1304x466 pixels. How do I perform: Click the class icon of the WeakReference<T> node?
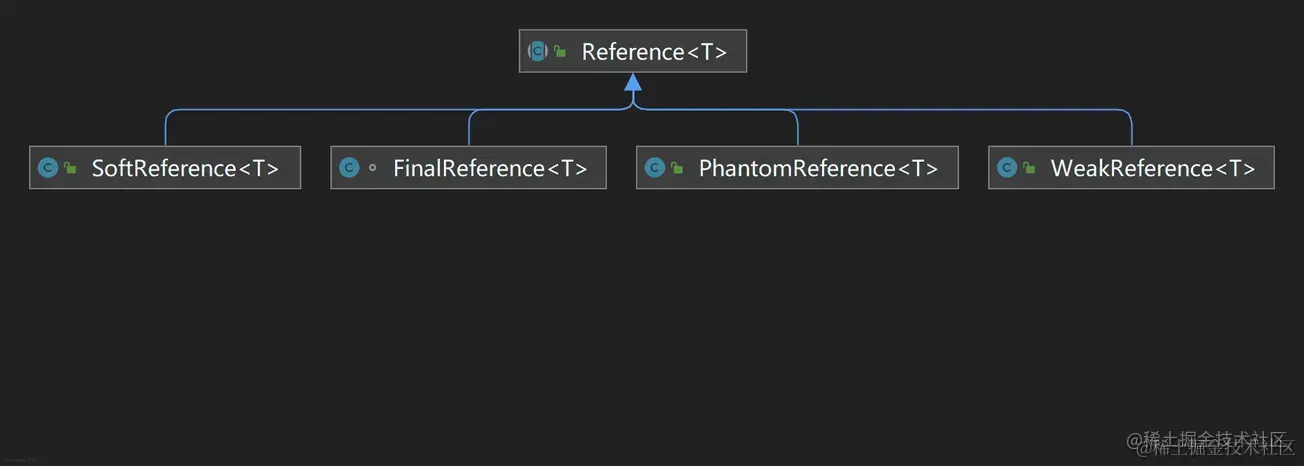pyautogui.click(x=1006, y=168)
